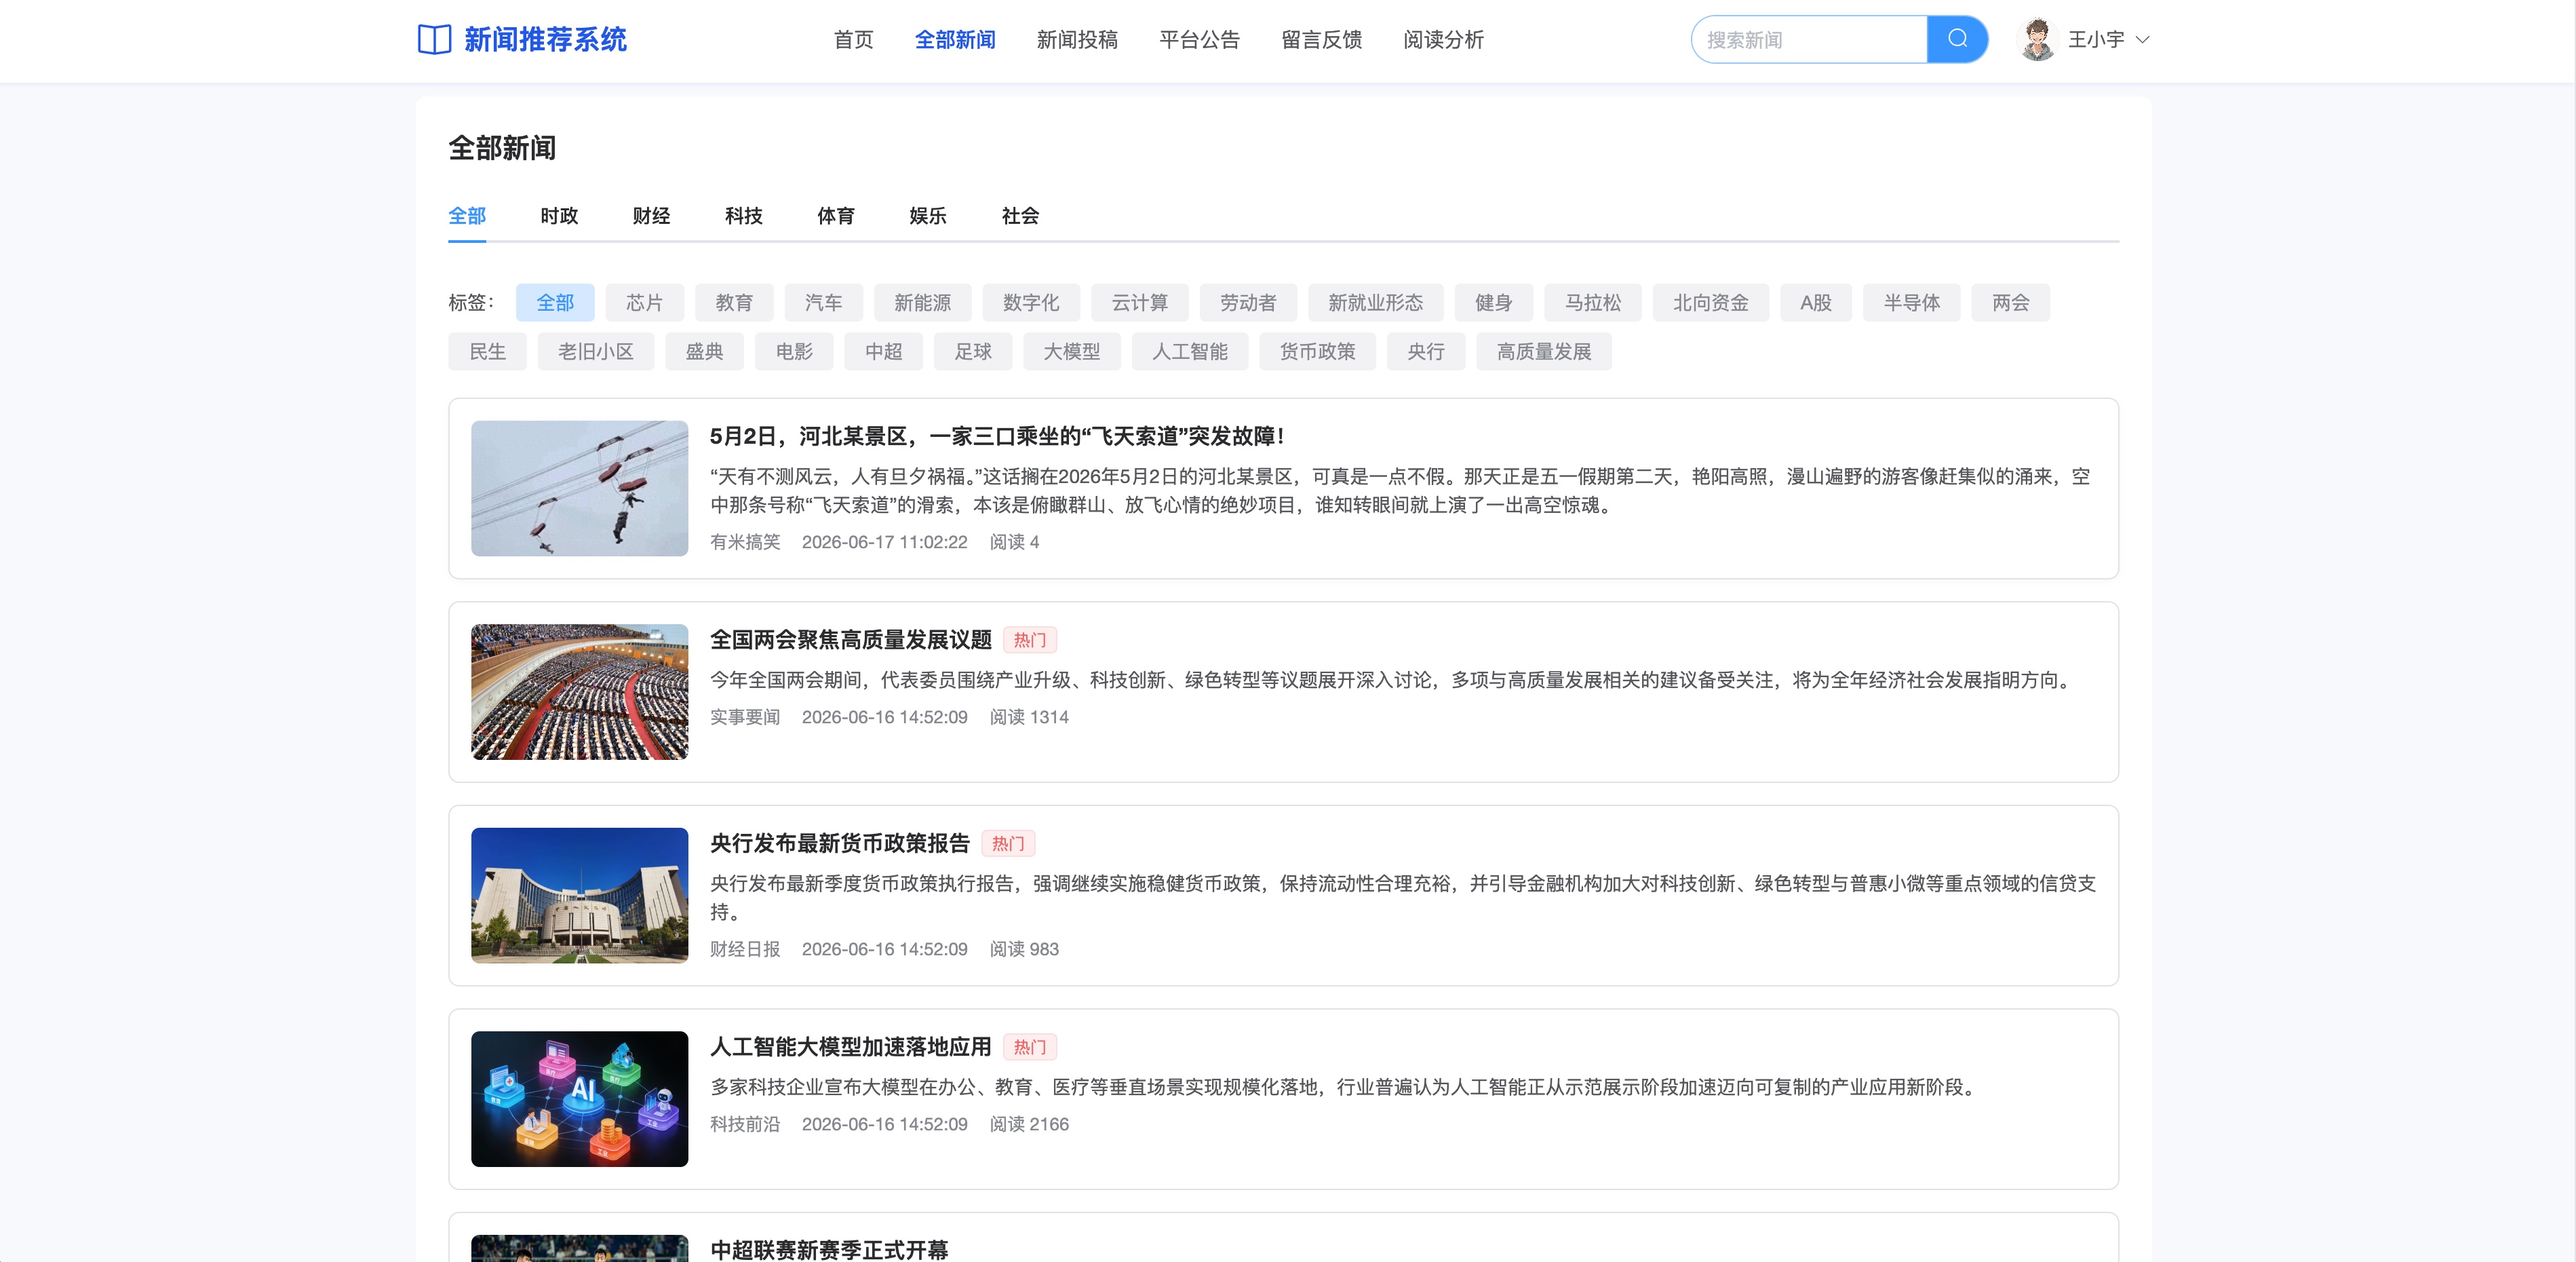Click the 热门 badge on 人工智能 article
The height and width of the screenshot is (1262, 2576).
[1029, 1047]
